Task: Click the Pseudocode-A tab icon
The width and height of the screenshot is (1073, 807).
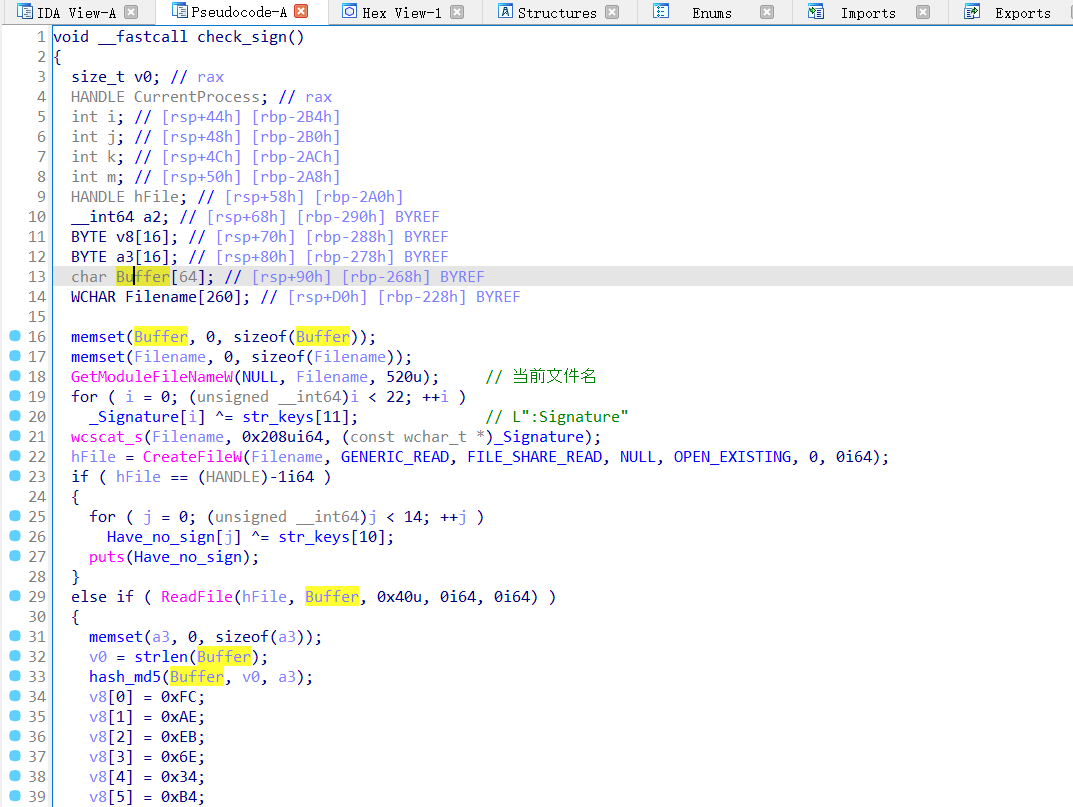Action: [x=179, y=10]
